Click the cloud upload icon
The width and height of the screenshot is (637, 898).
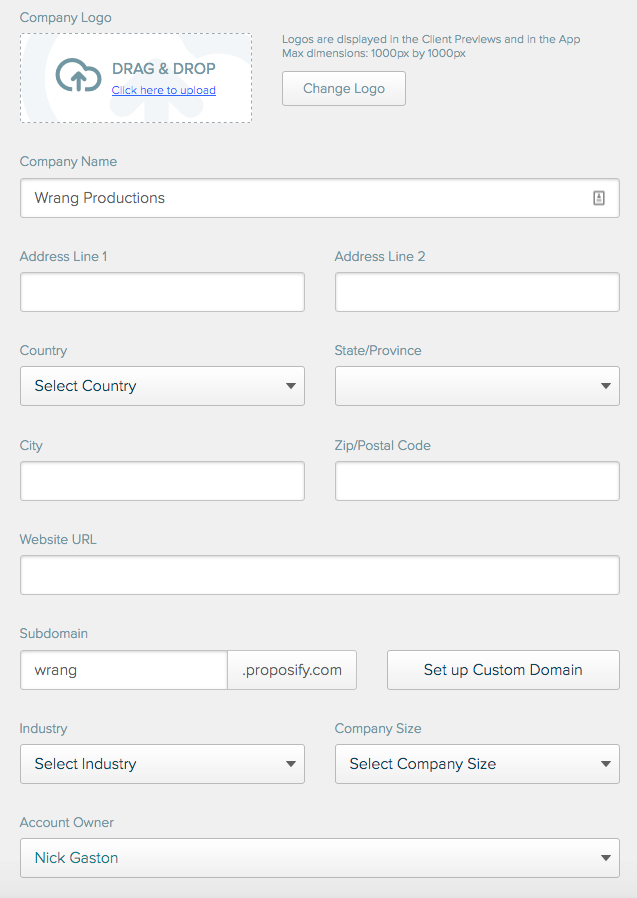(x=78, y=75)
